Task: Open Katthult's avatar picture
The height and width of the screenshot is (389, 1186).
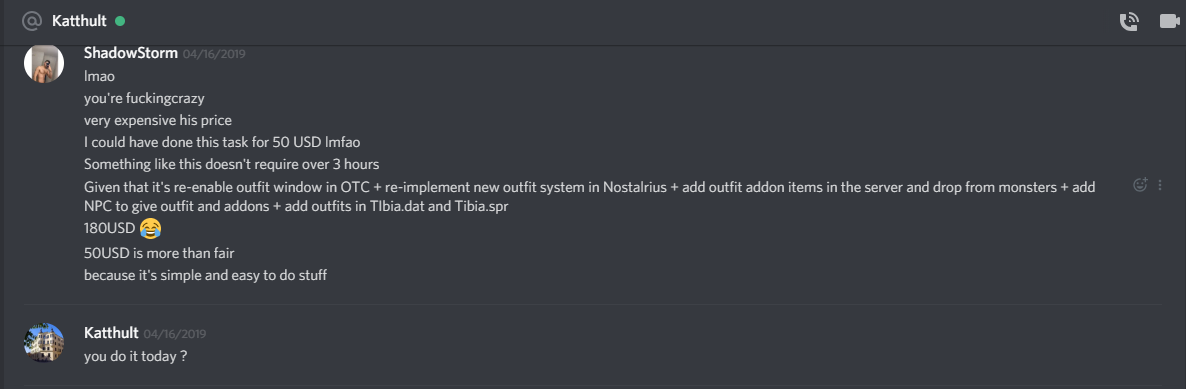Action: 44,343
